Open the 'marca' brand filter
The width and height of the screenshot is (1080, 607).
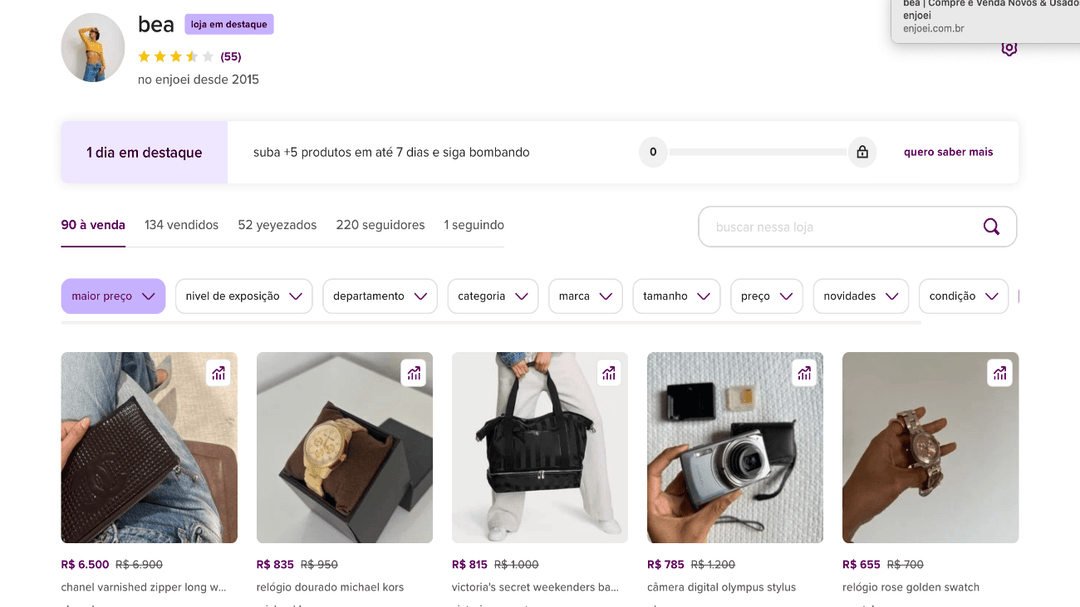[585, 296]
